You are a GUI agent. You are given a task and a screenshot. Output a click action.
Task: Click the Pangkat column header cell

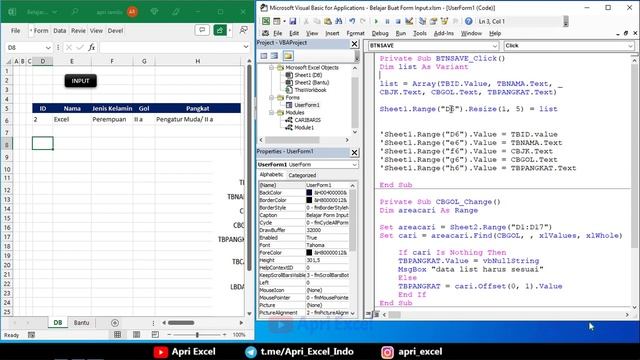pos(198,108)
